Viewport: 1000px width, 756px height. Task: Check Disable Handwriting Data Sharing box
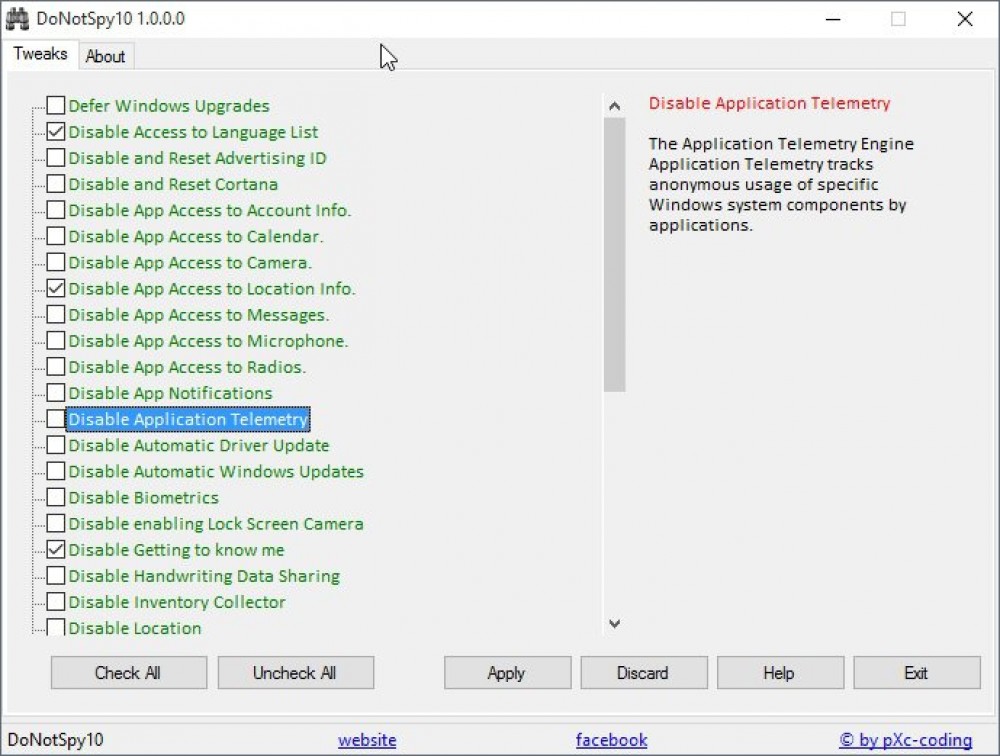(x=56, y=576)
